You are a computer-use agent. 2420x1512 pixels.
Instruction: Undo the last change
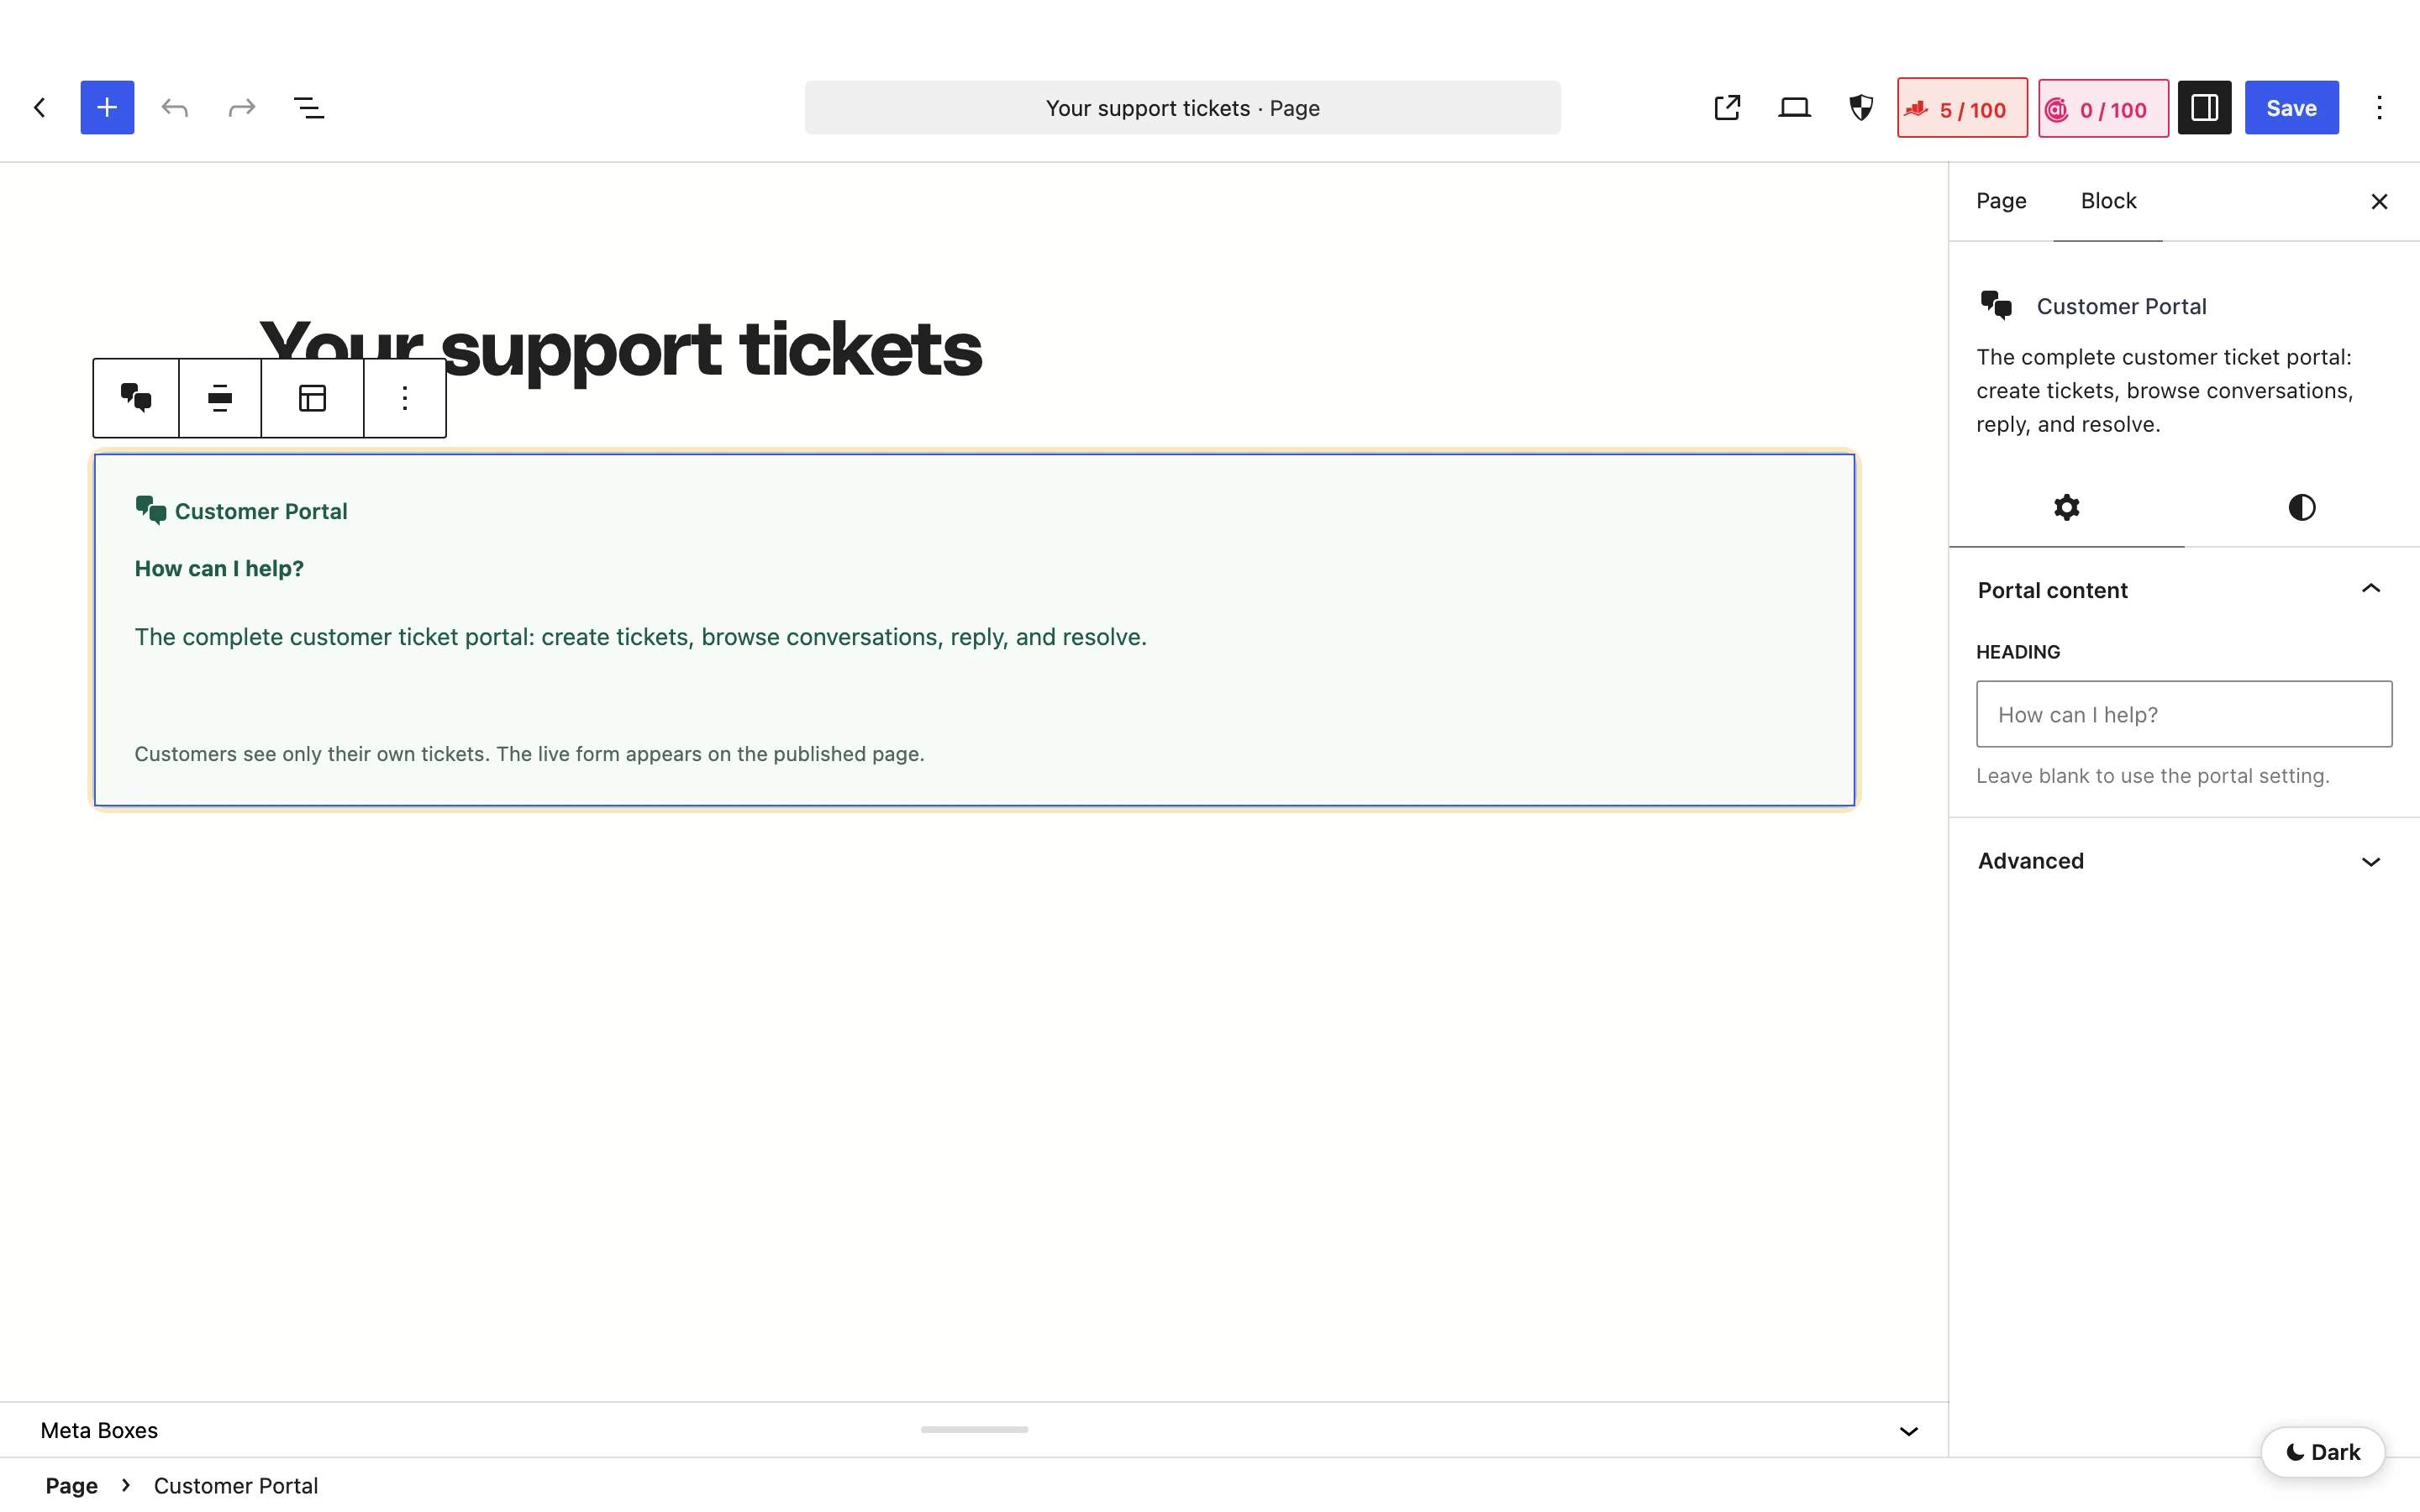[175, 108]
